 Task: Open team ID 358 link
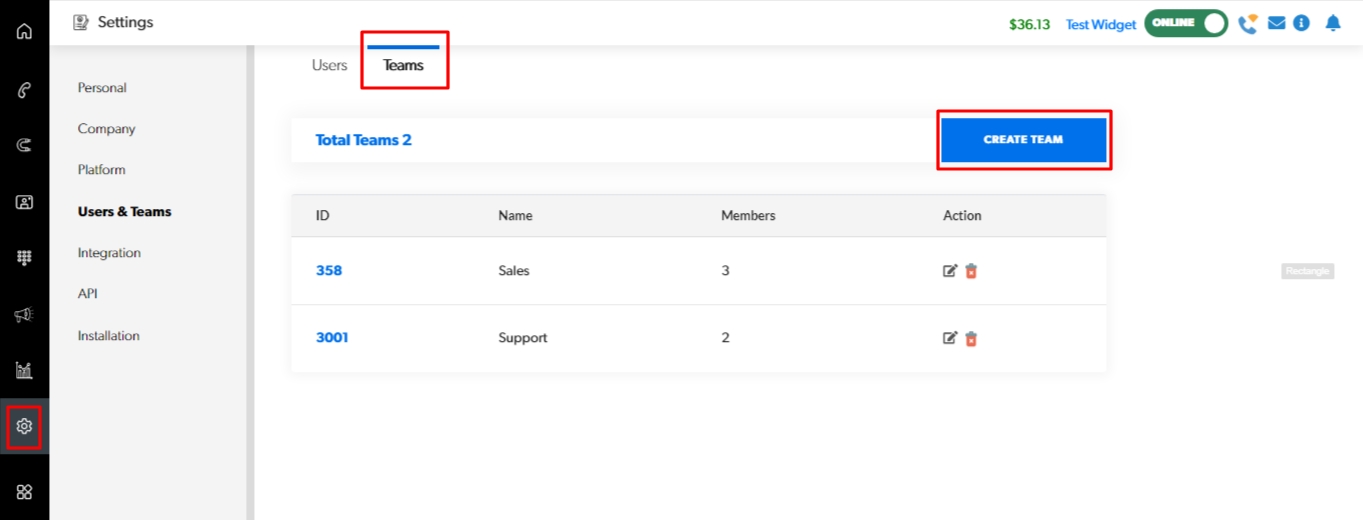(329, 270)
